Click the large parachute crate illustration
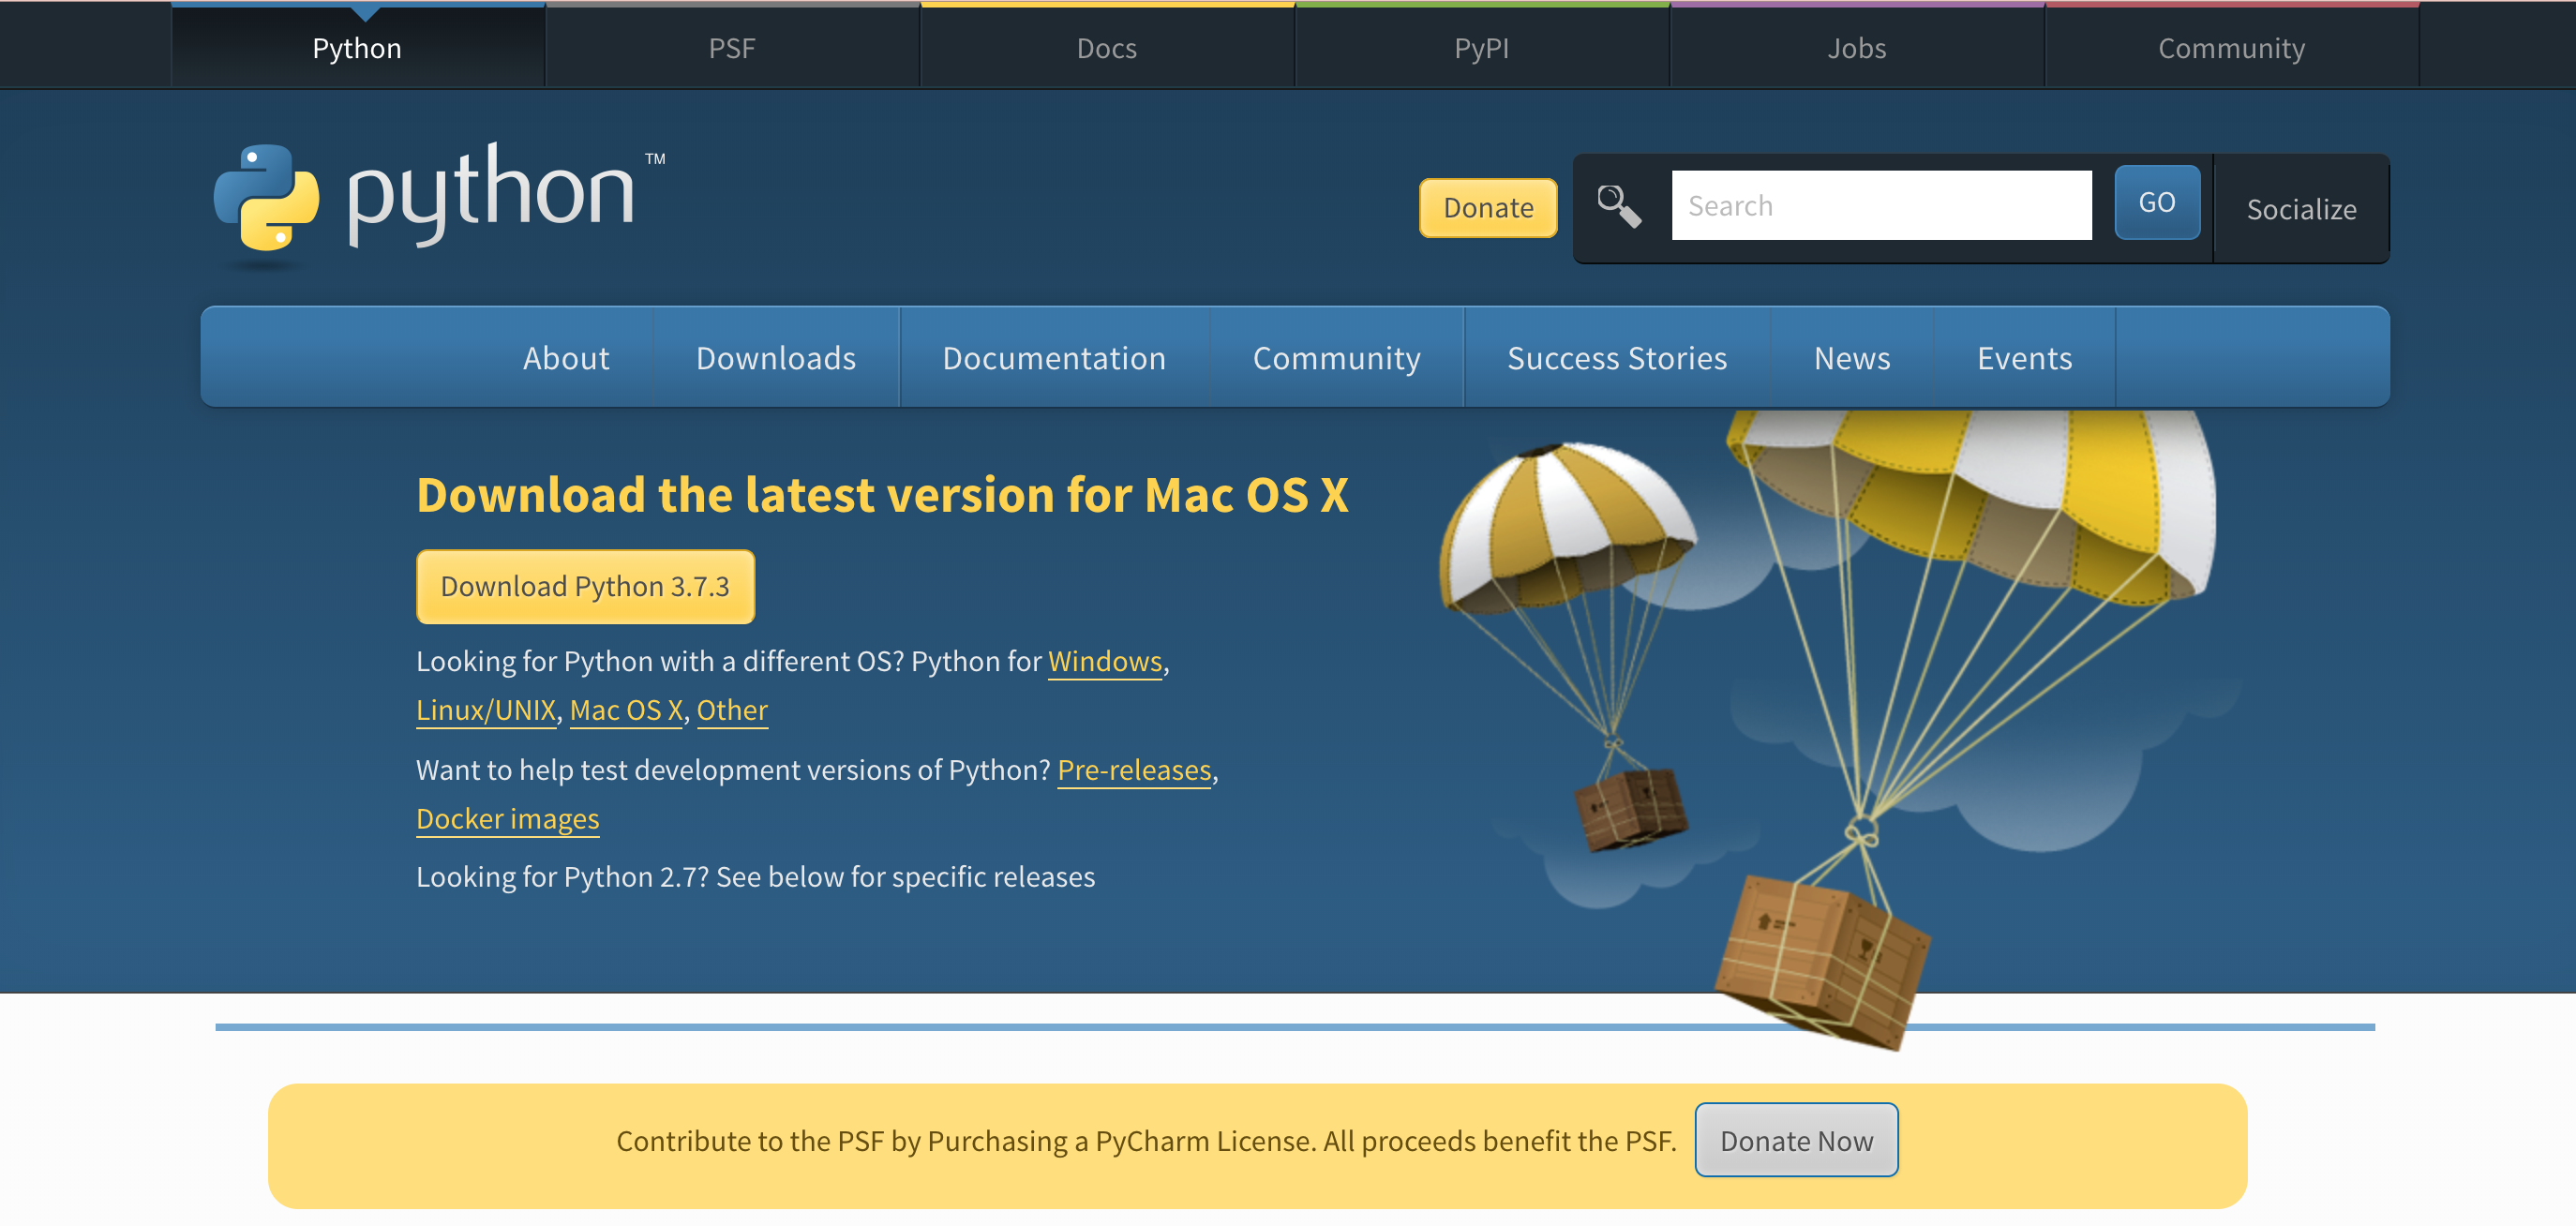 pos(1822,958)
